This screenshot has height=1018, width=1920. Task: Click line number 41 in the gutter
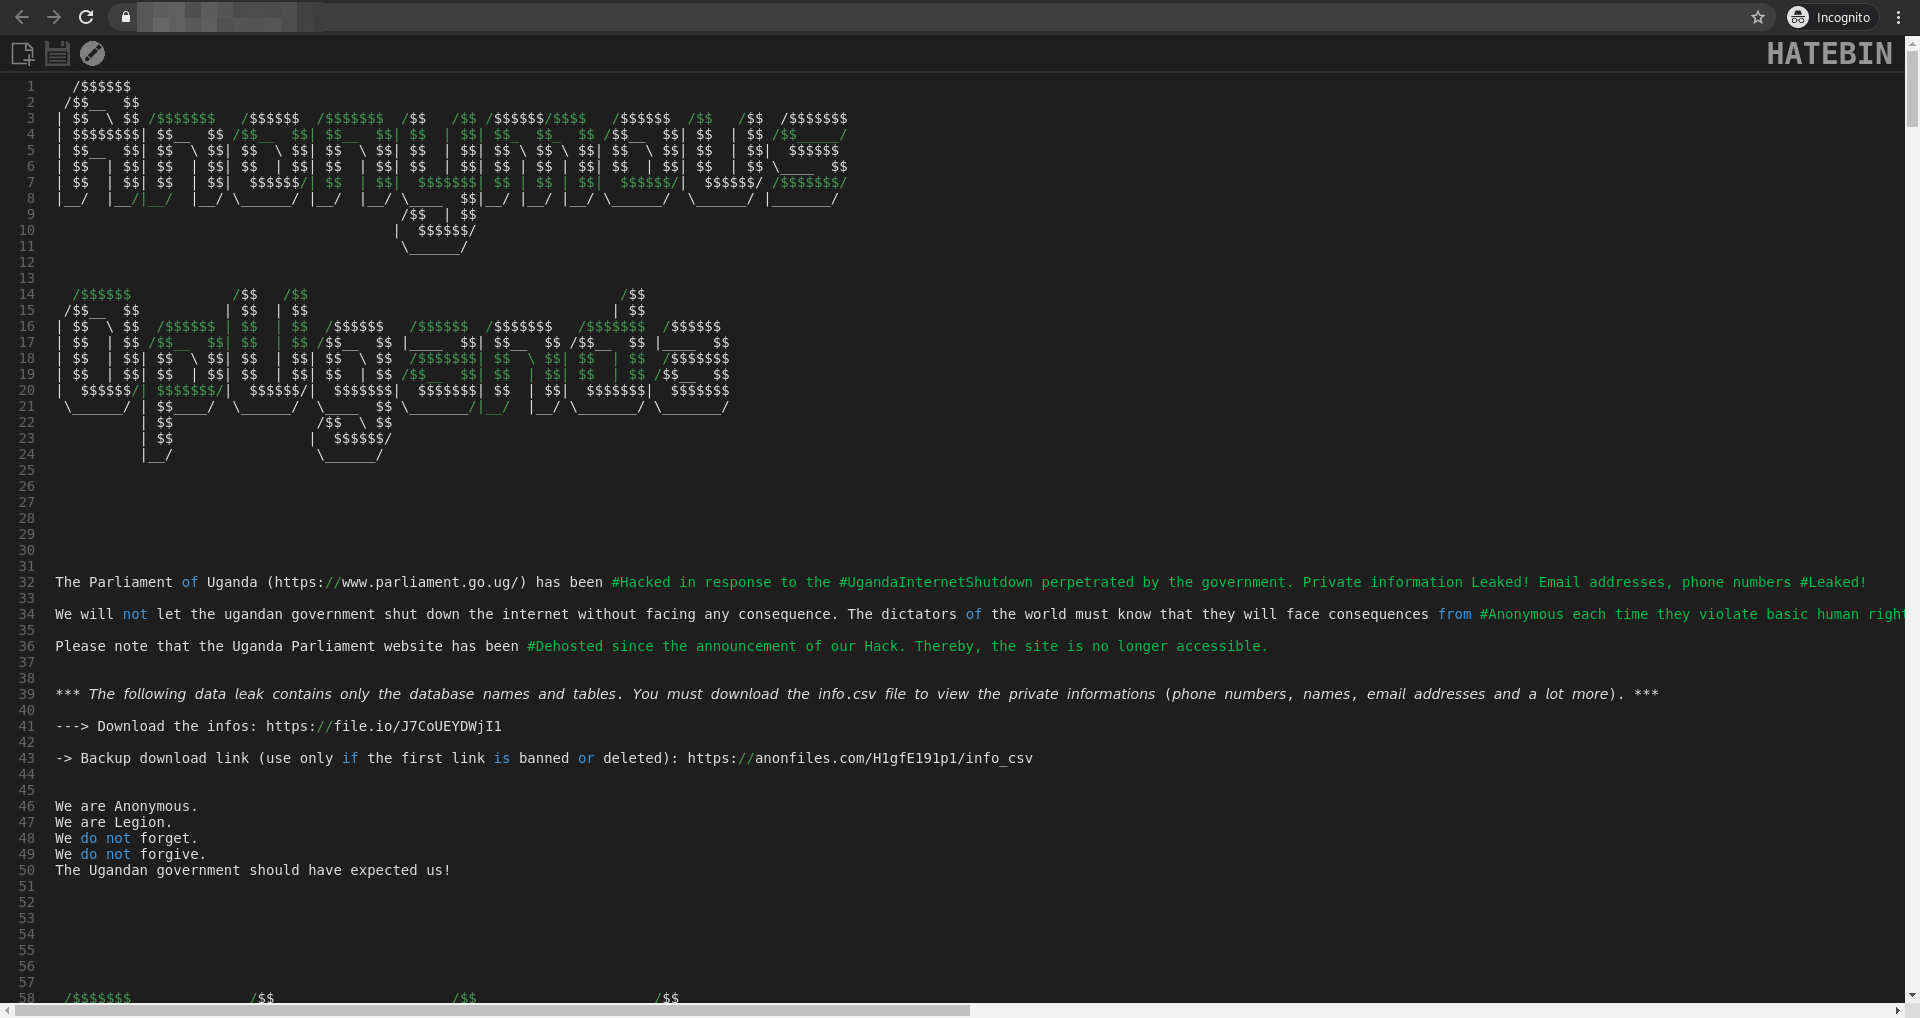[x=27, y=726]
